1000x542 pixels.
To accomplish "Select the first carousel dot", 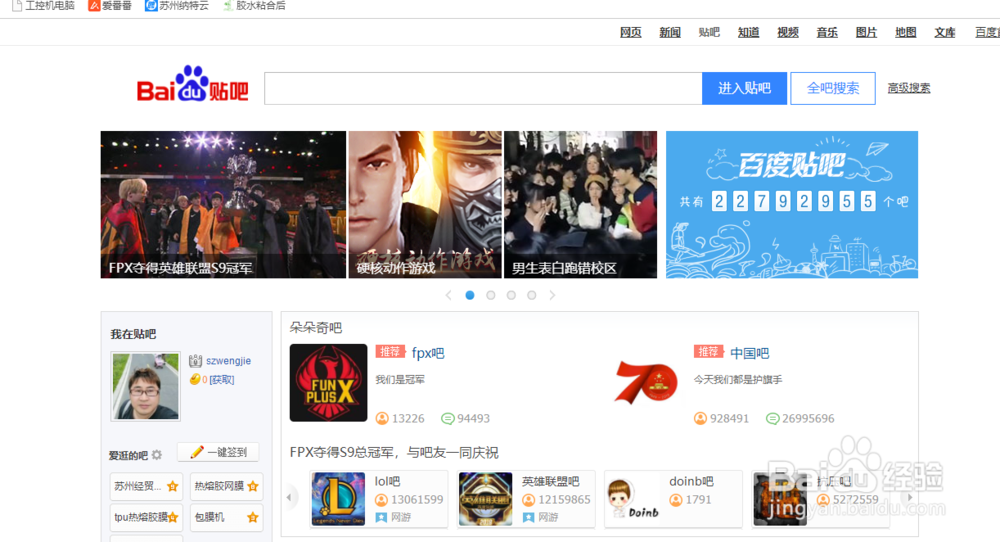I will tap(470, 295).
